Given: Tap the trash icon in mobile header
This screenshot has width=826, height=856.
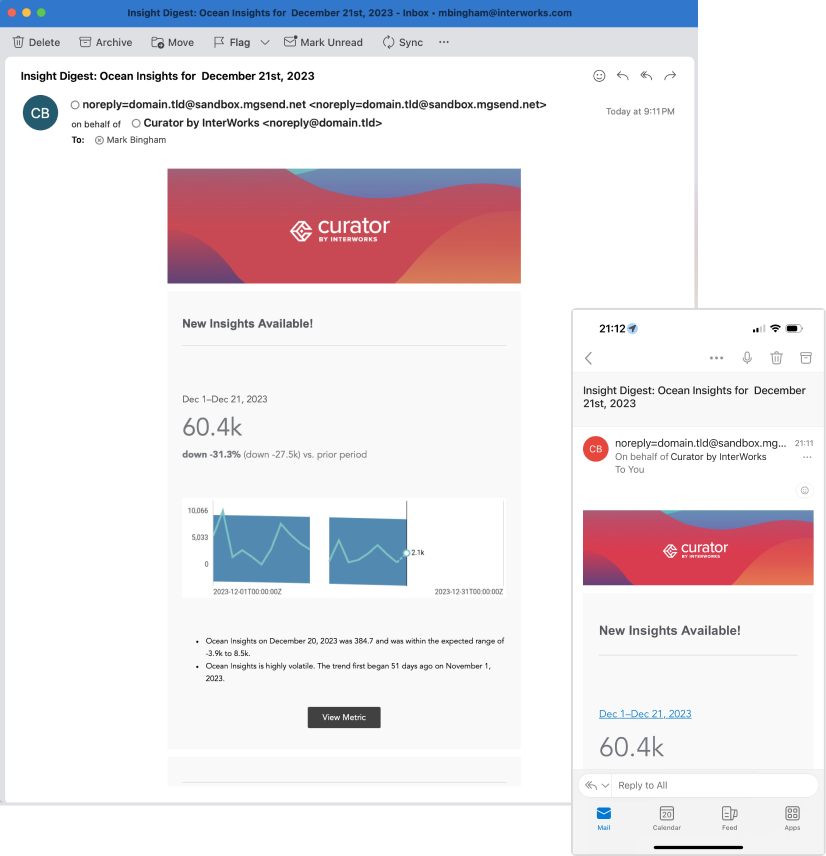Looking at the screenshot, I should tap(776, 358).
